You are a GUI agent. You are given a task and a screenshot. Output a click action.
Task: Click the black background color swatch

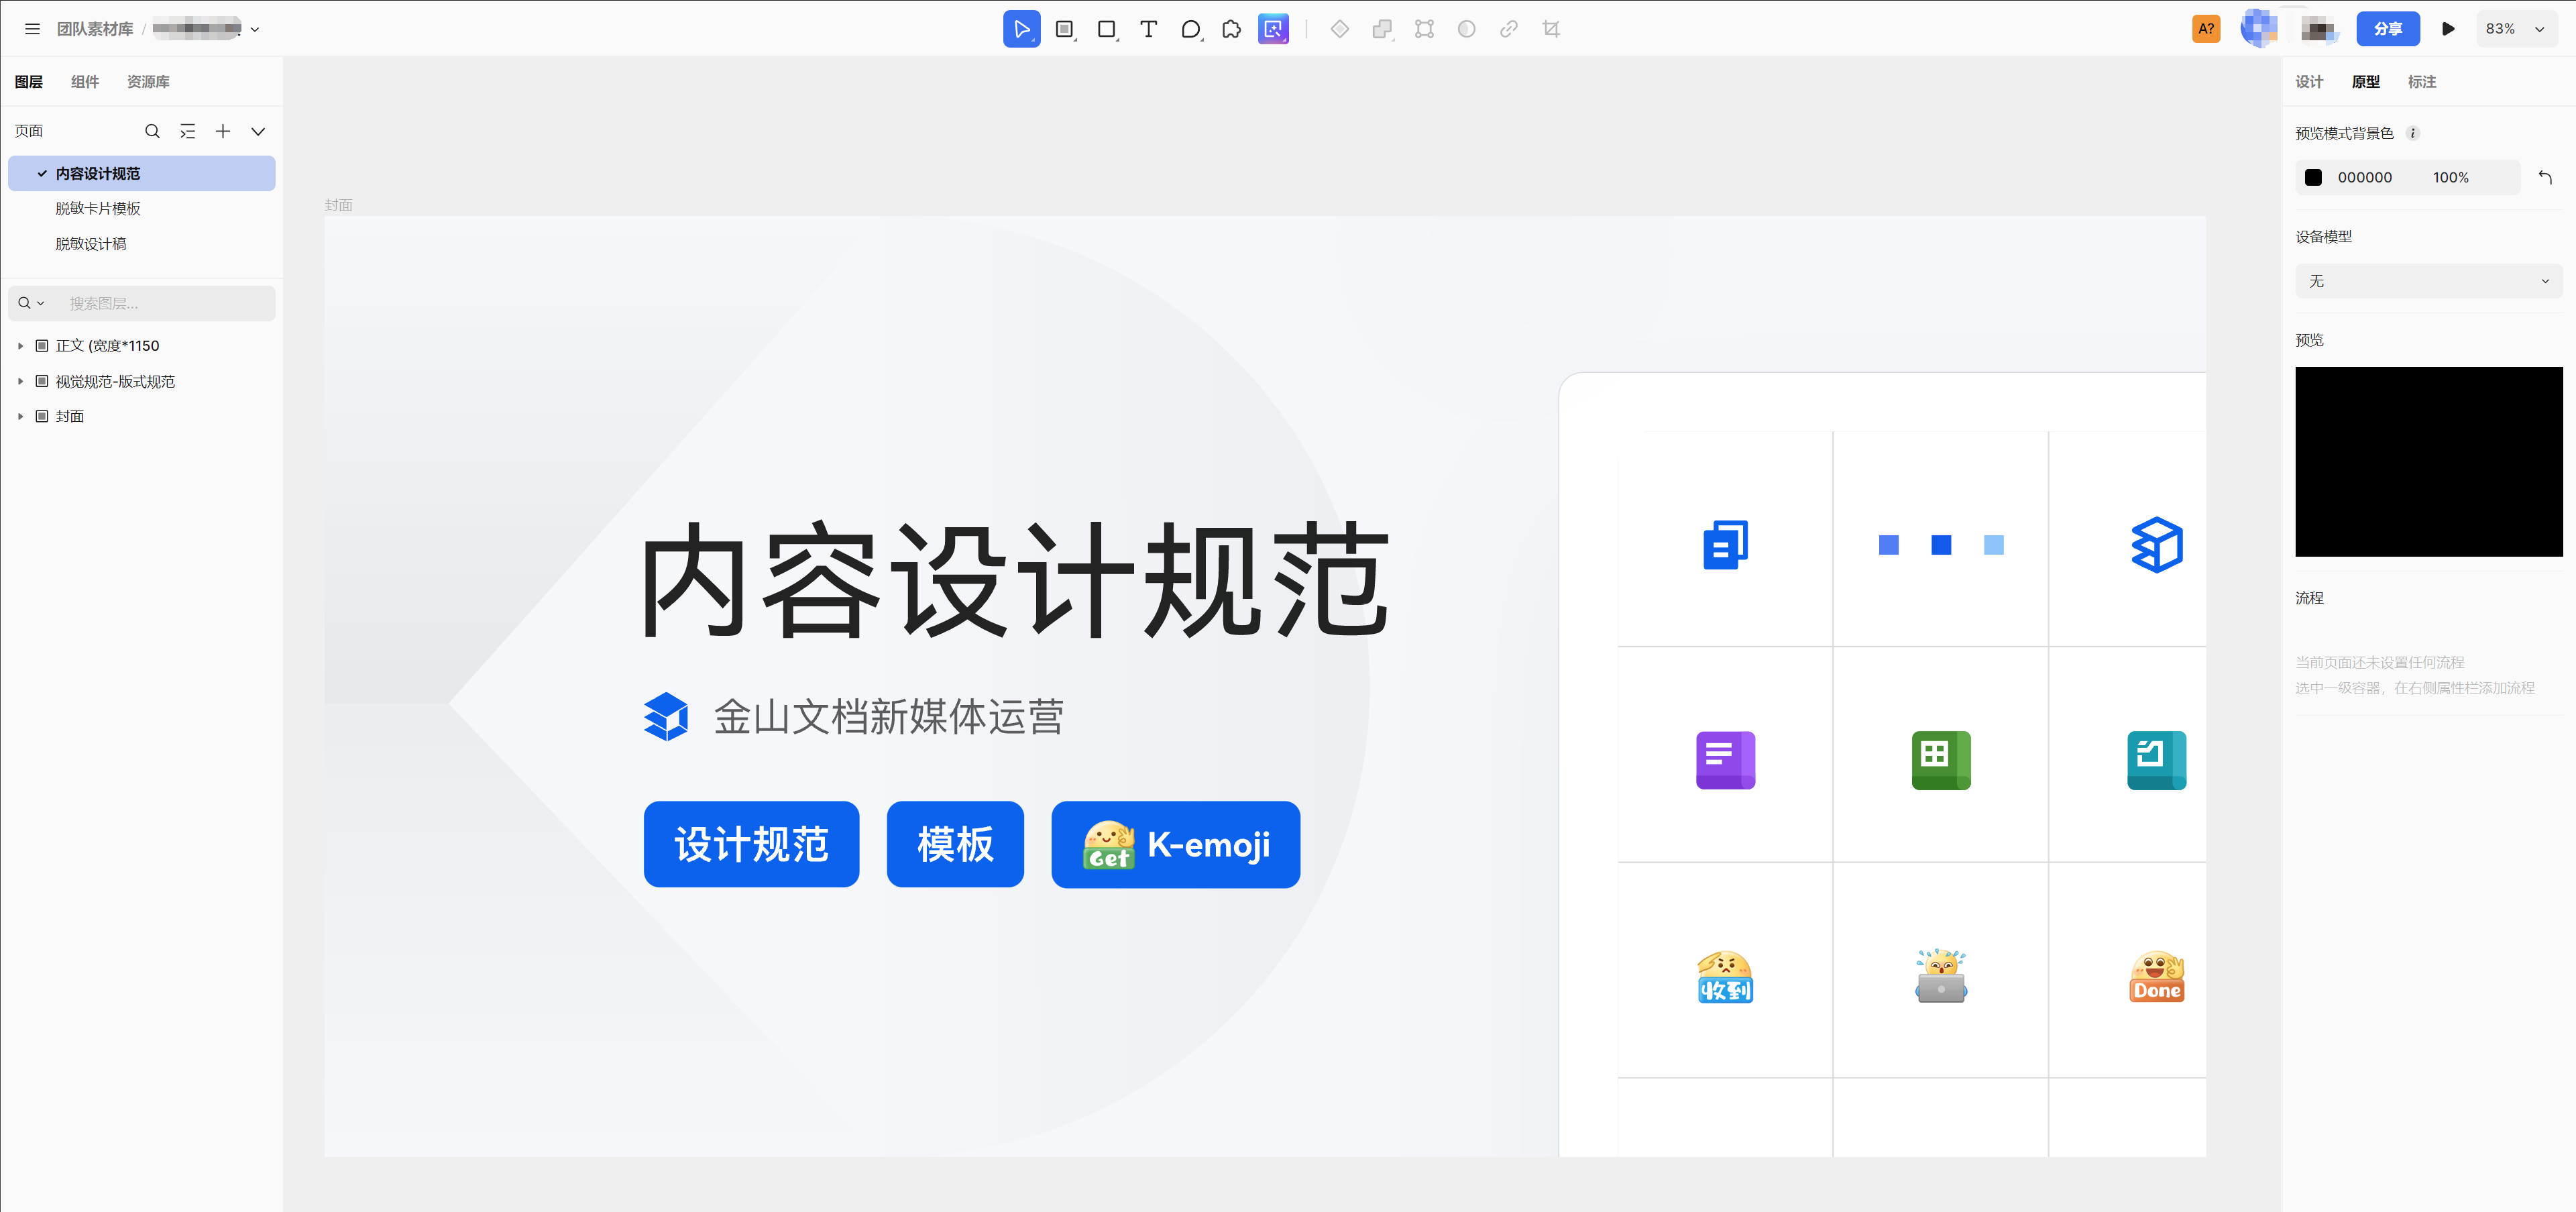2313,177
